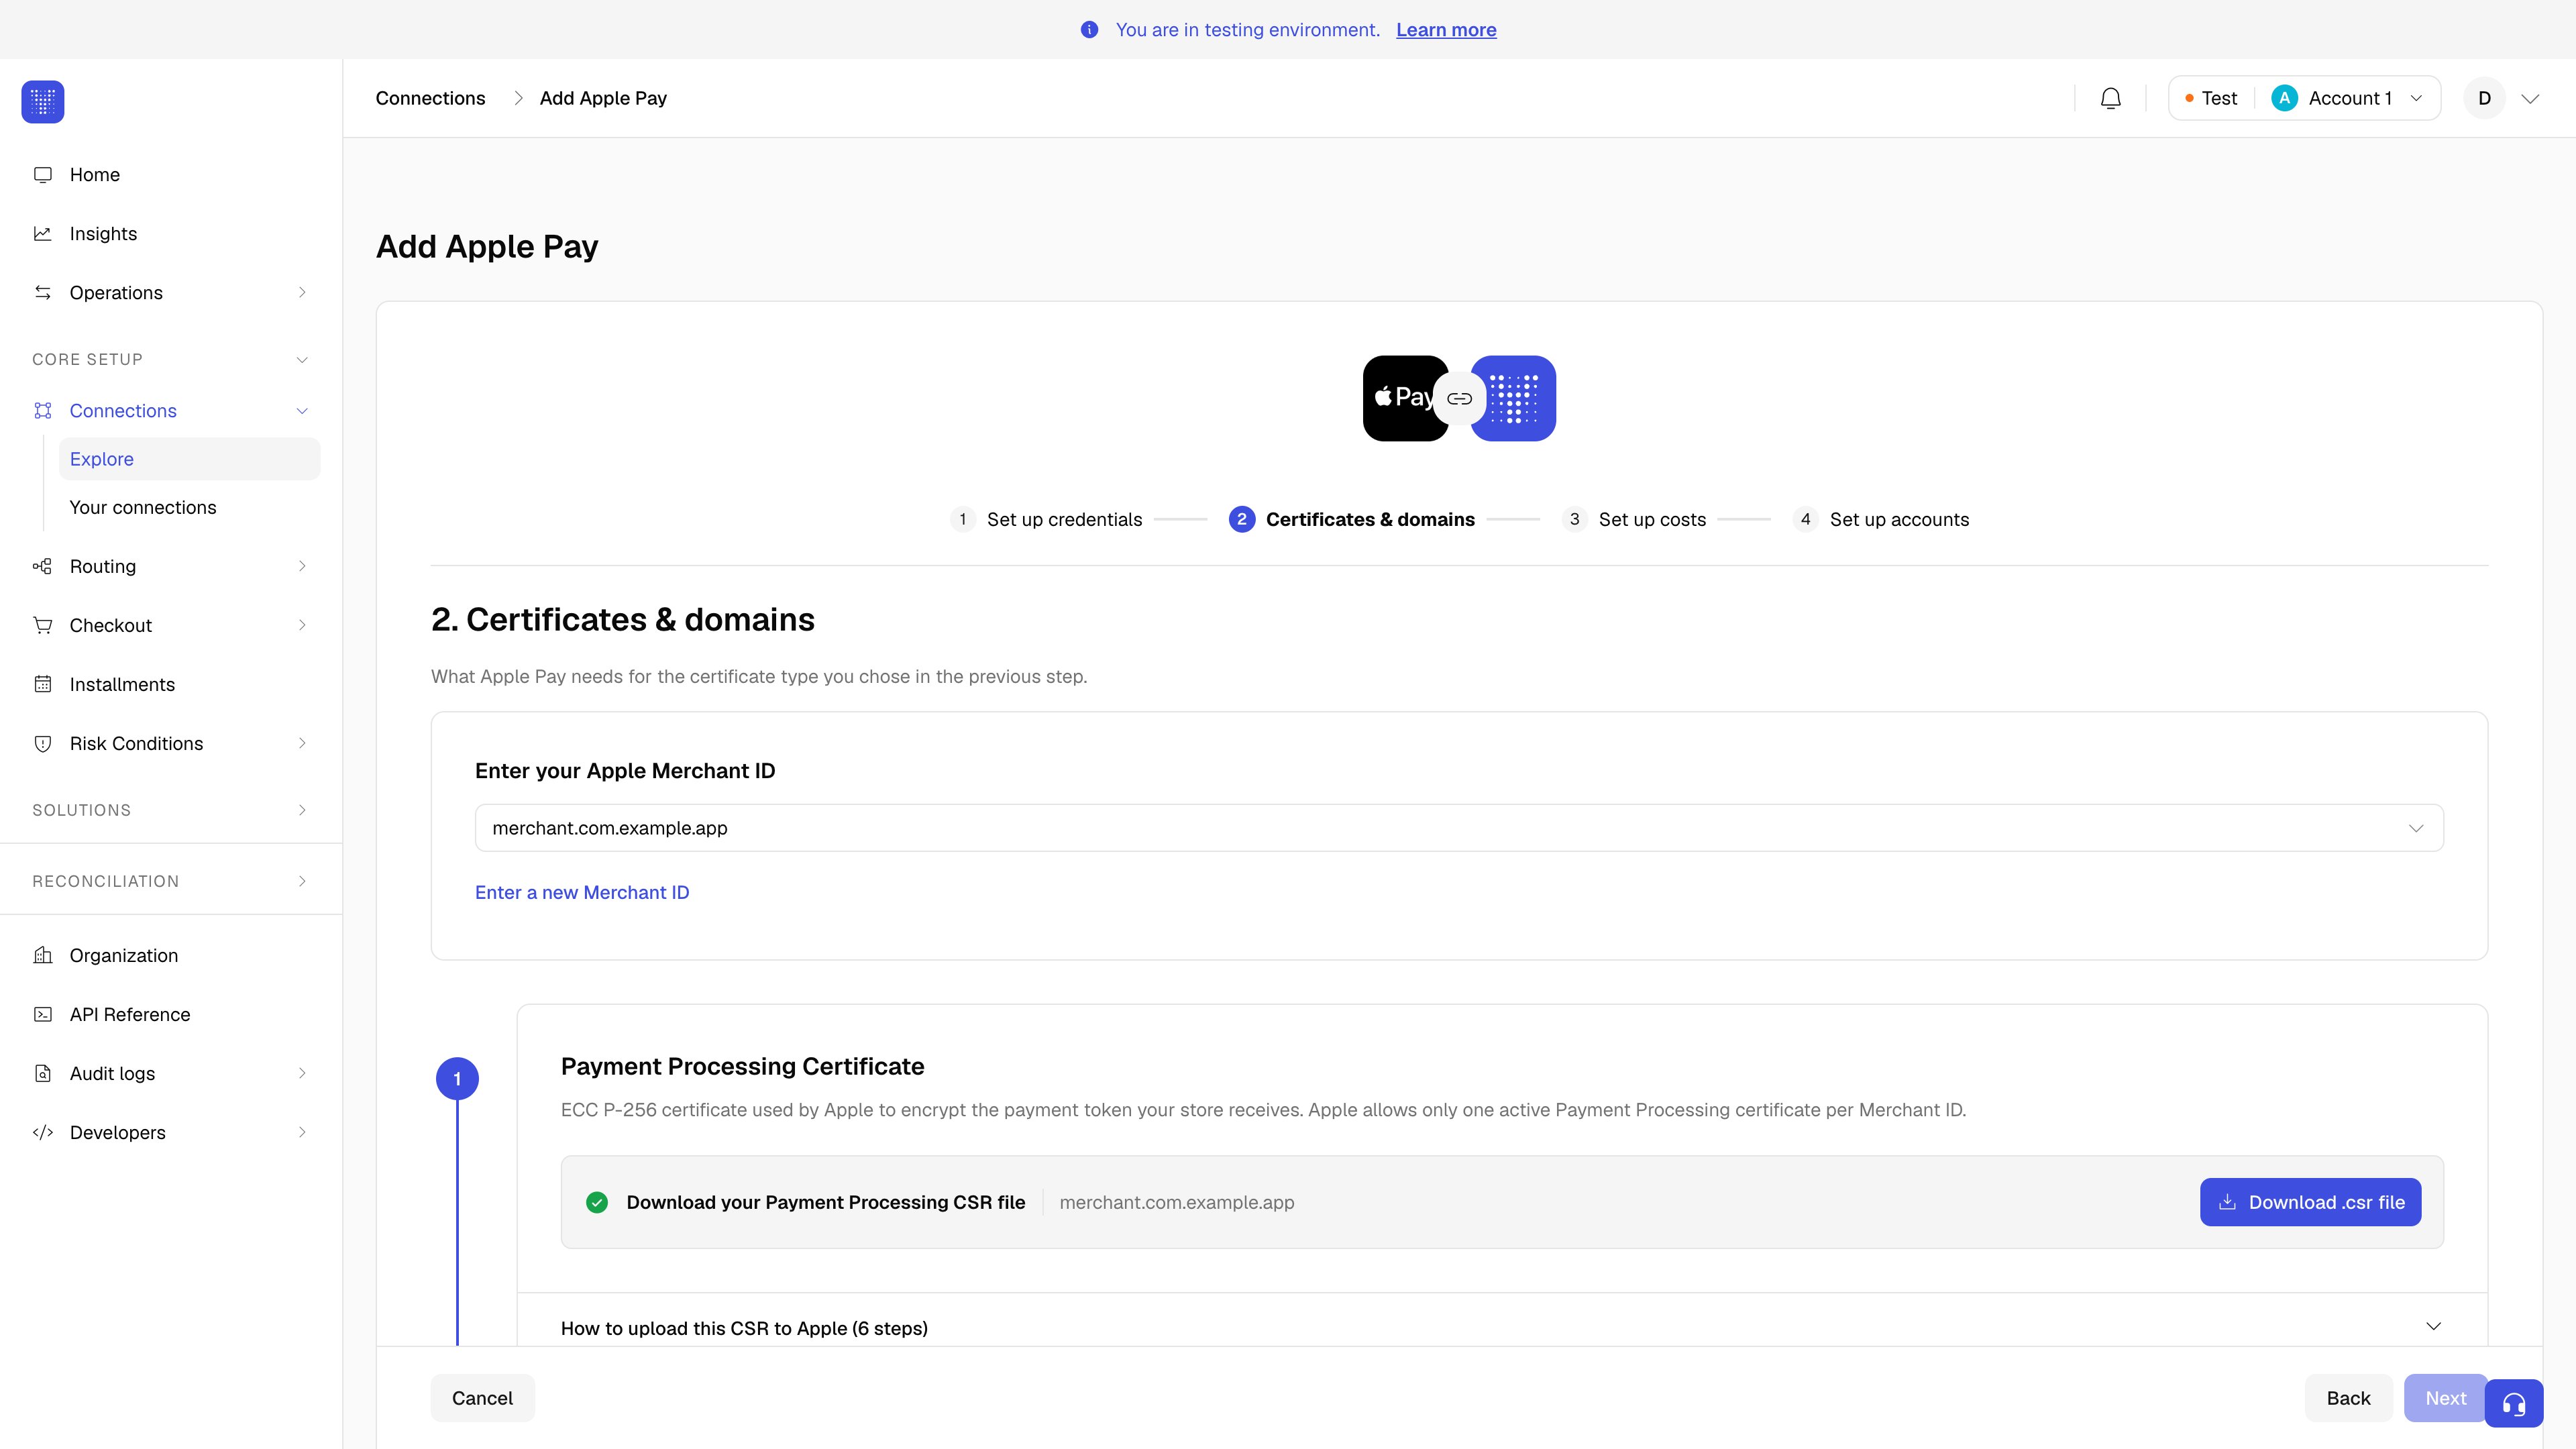This screenshot has width=2576, height=1449.
Task: Click the Apple Pay logo tile
Action: tap(1401, 398)
